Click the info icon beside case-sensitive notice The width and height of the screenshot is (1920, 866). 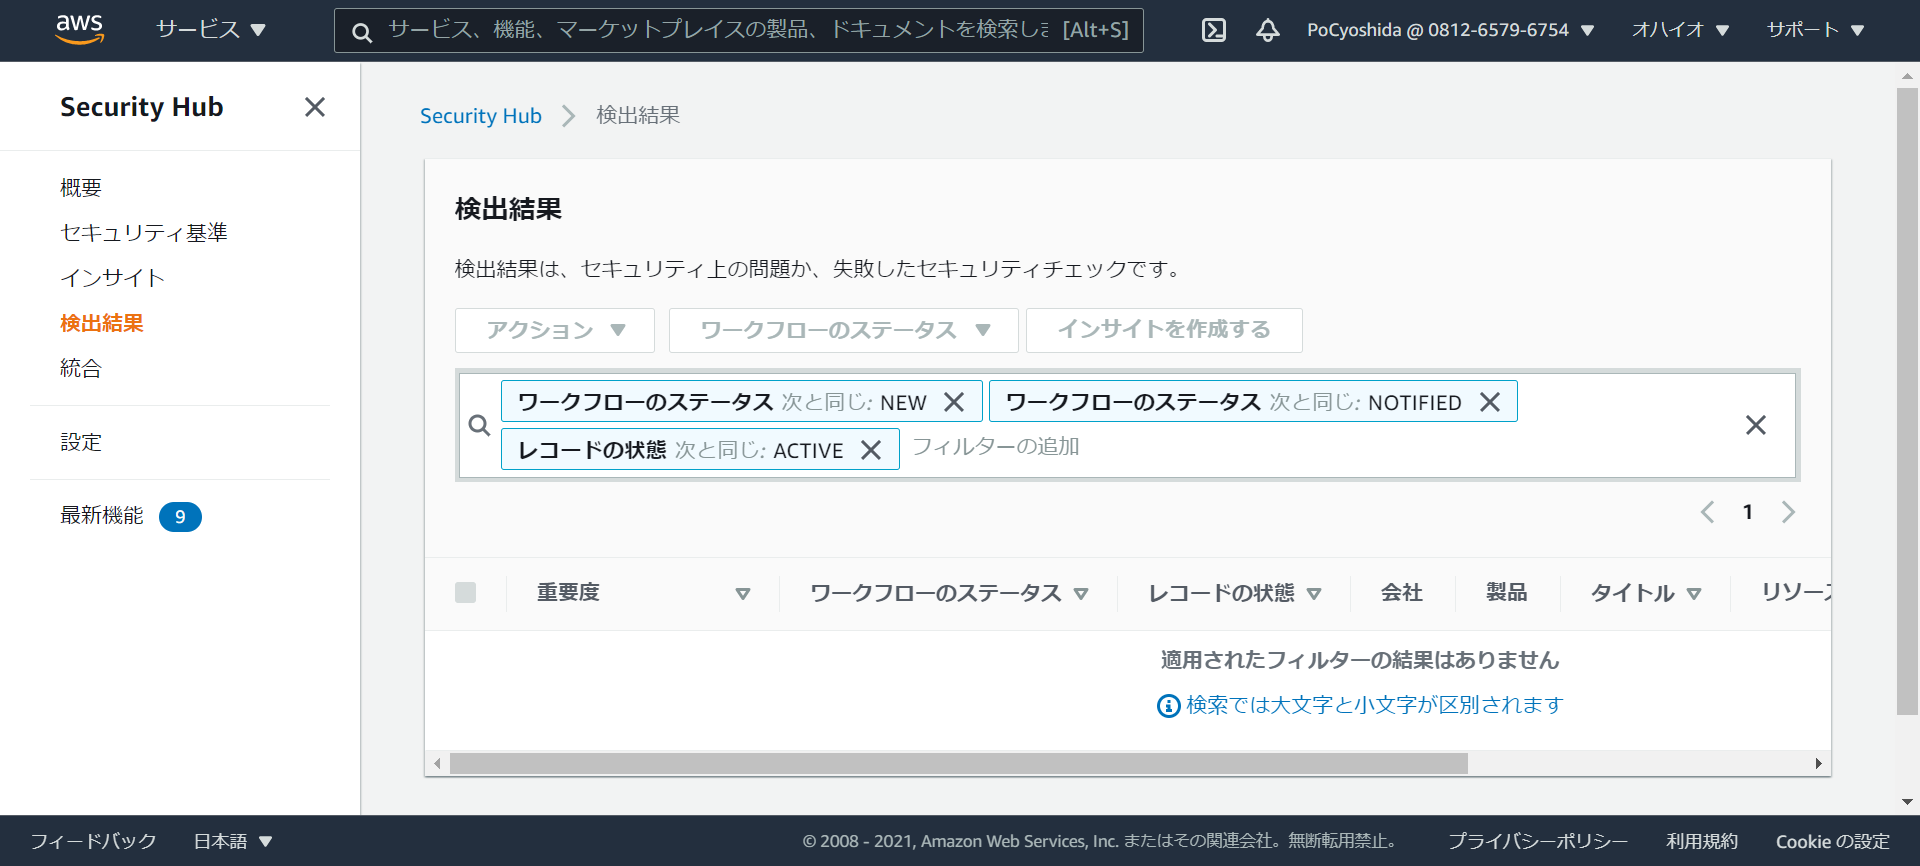click(1168, 706)
